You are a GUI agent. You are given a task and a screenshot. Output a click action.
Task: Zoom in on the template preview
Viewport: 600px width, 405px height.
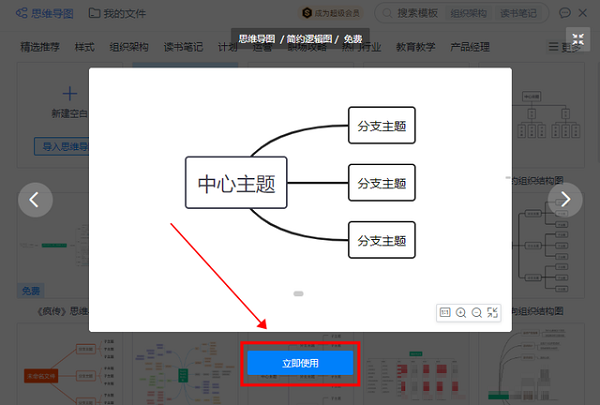(x=461, y=313)
